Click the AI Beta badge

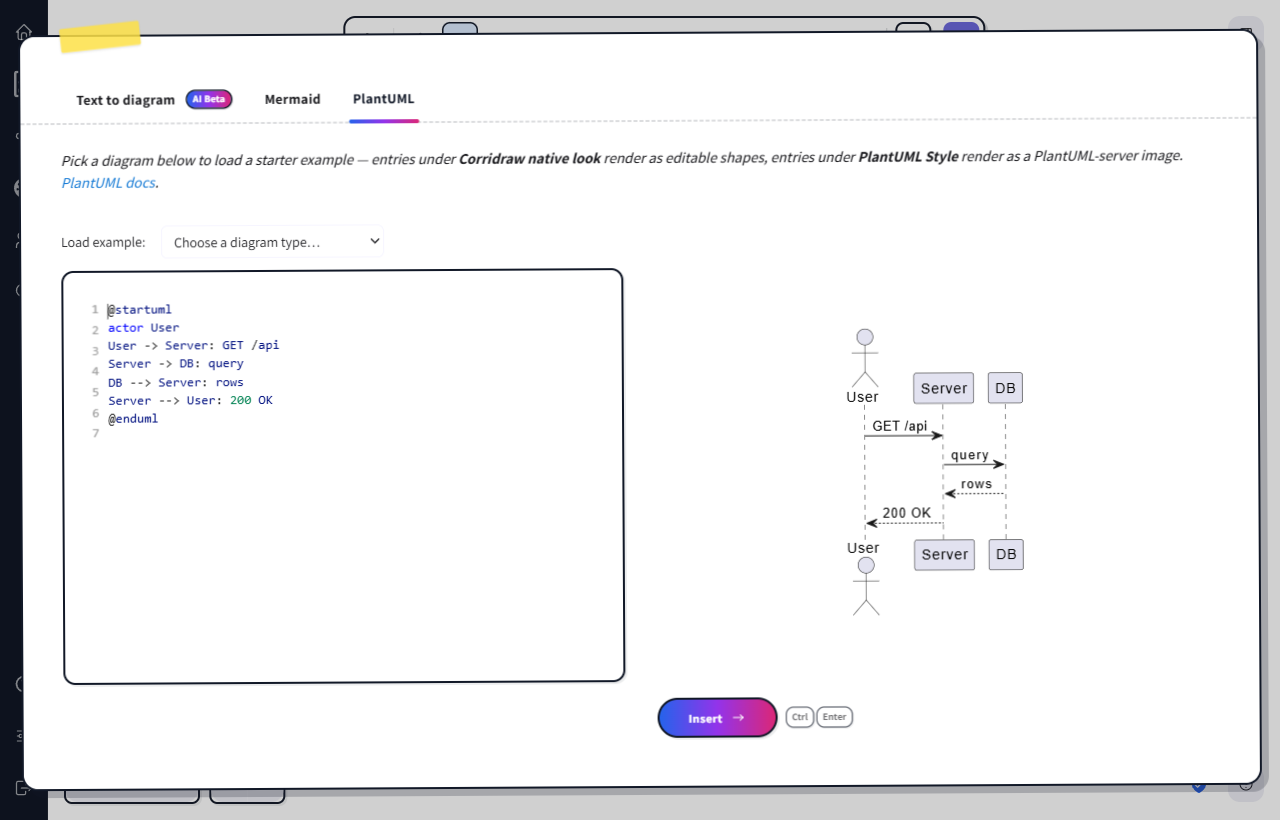tap(209, 99)
